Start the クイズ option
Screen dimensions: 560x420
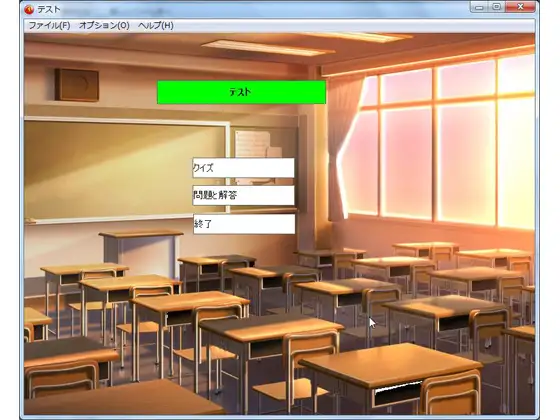(244, 168)
